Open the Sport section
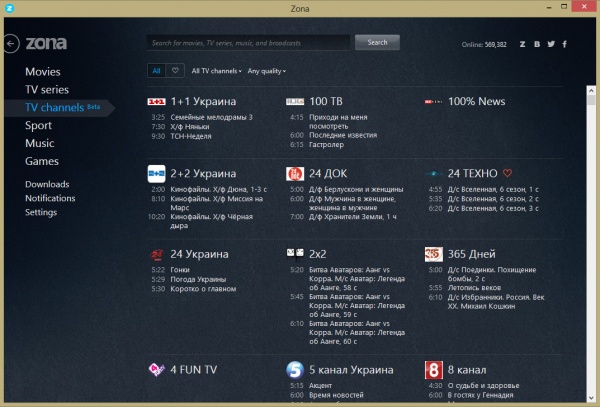The width and height of the screenshot is (600, 407). click(38, 125)
